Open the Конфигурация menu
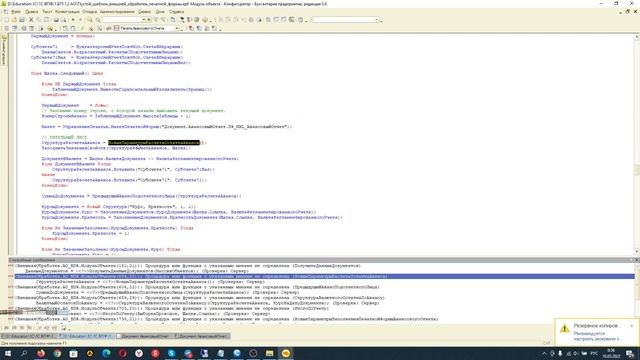Viewport: 640px width, 360px height. click(67, 11)
